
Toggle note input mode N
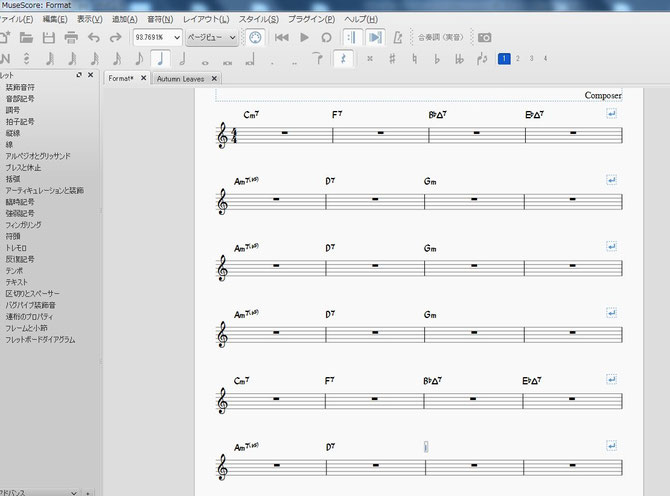(5, 59)
